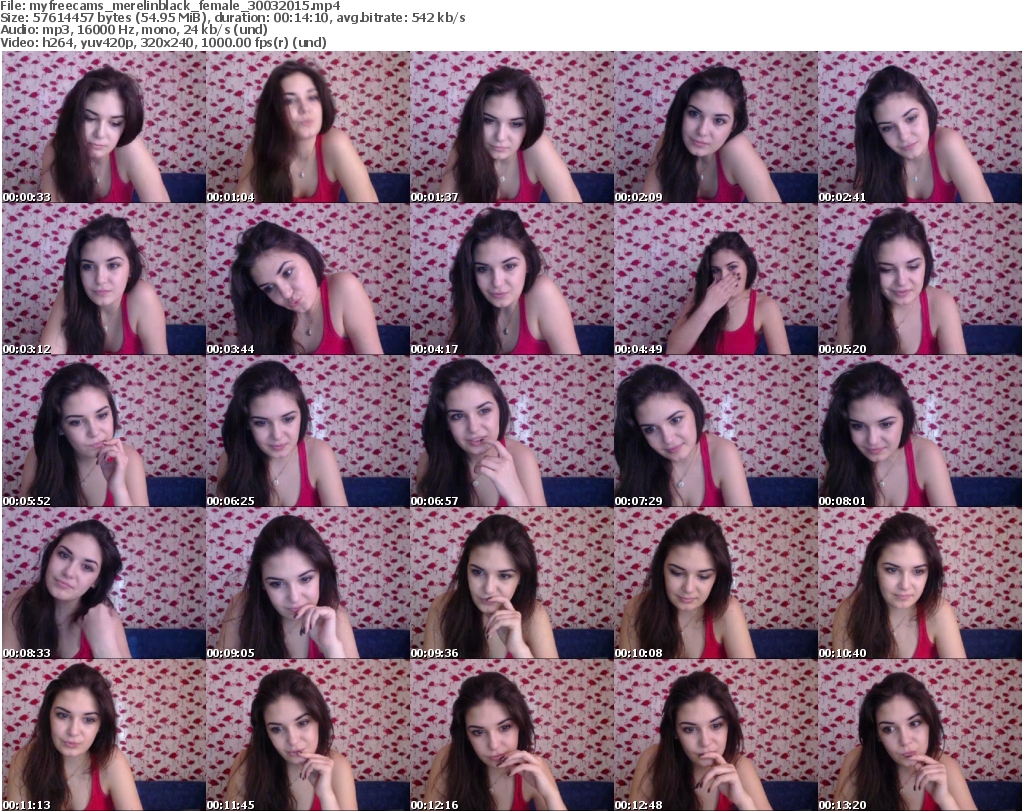Select the thumbnail timestamped 00:06:57
Image resolution: width=1024 pixels, height=811 pixels.
(x=511, y=432)
